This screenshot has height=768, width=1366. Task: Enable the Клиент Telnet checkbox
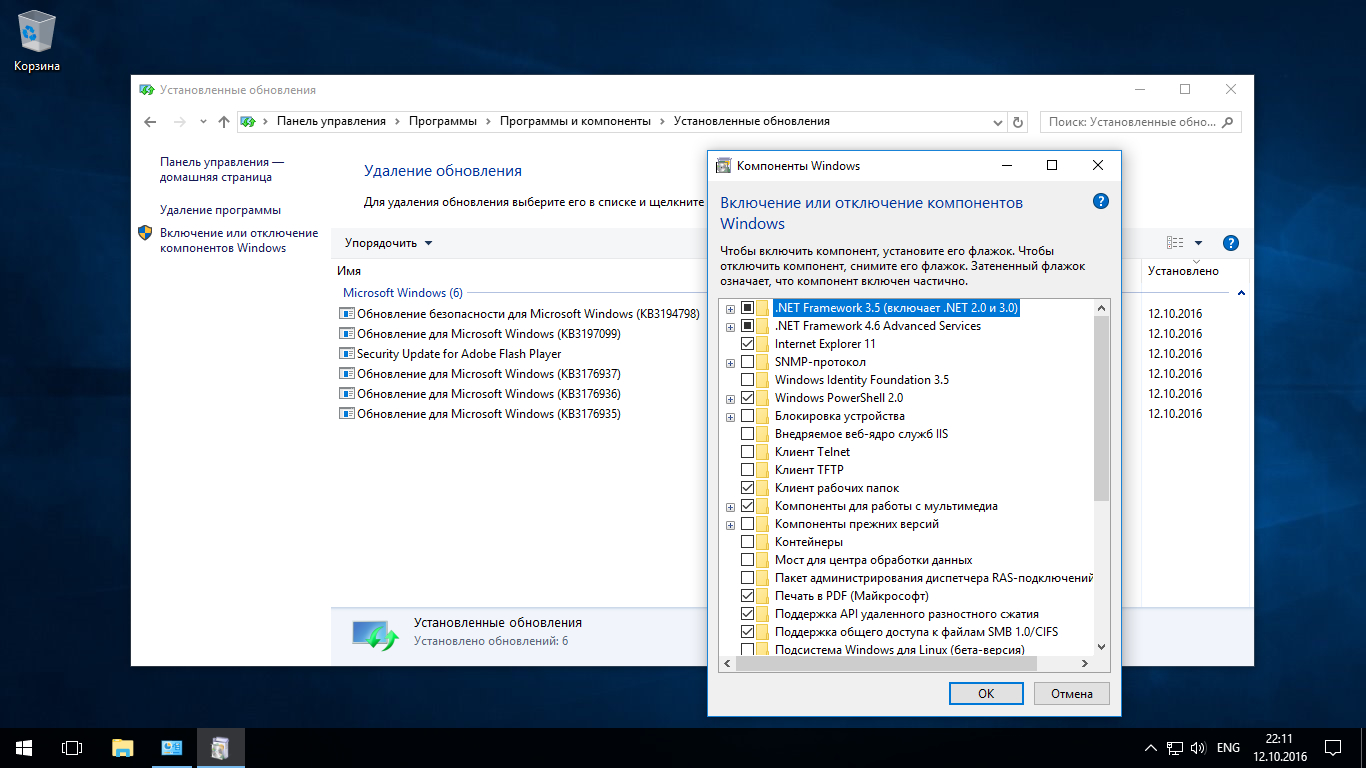click(747, 452)
